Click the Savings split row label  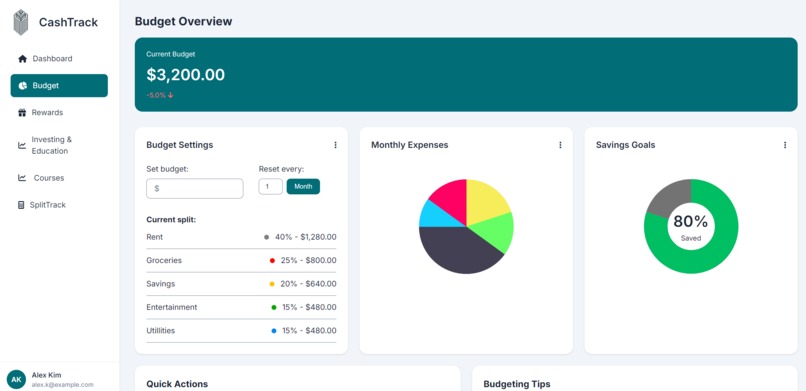point(161,284)
